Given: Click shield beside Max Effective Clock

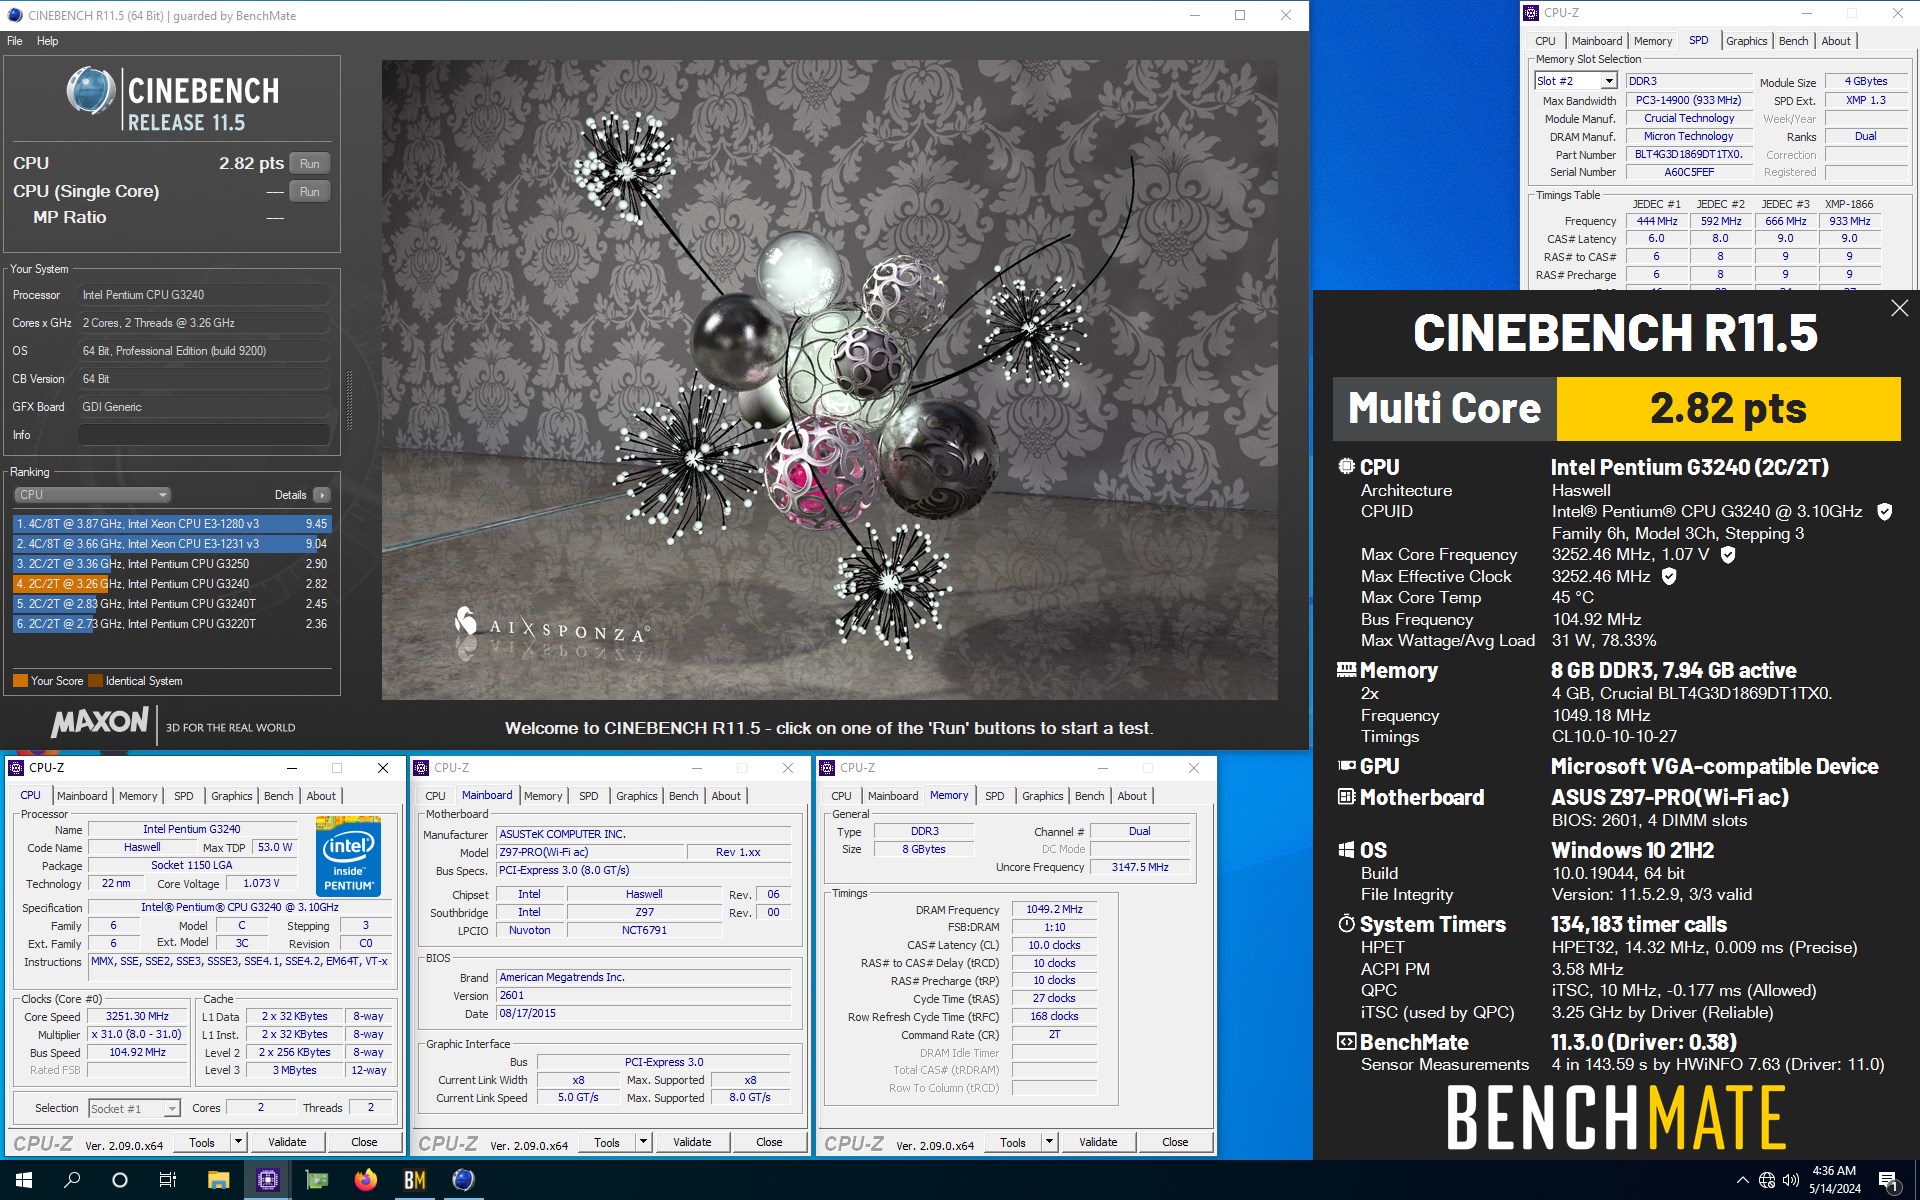Looking at the screenshot, I should 1669,576.
